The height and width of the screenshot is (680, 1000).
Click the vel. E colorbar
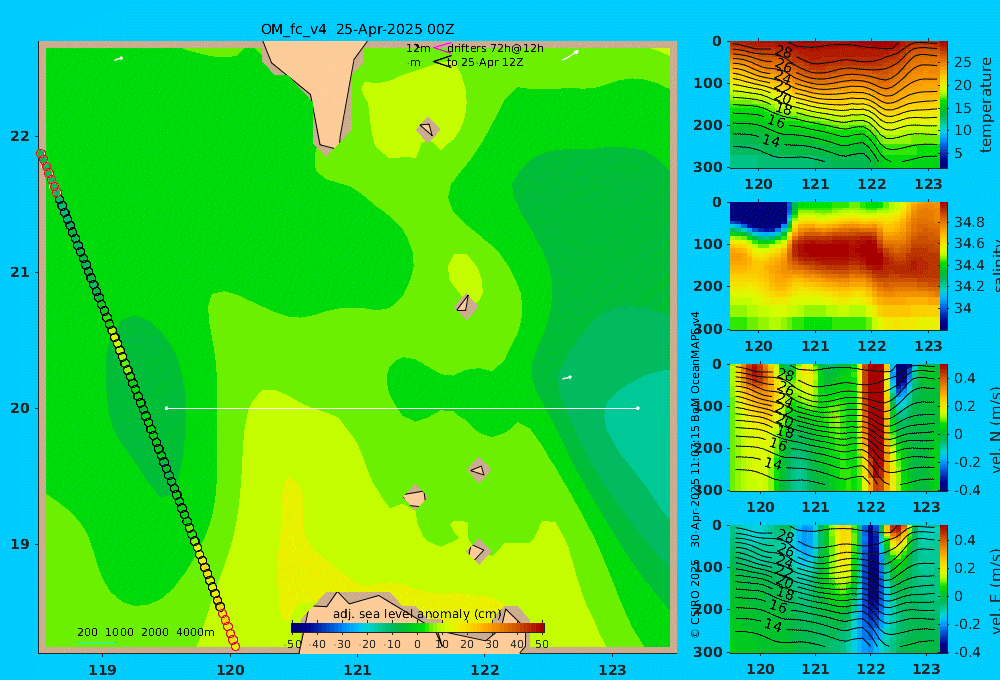tap(943, 589)
